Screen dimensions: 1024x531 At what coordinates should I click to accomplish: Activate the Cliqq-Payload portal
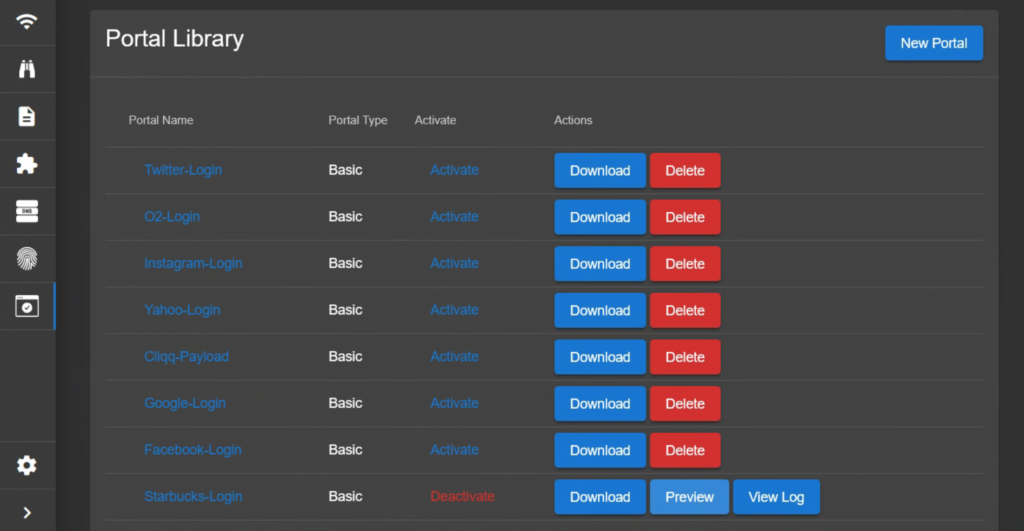[455, 357]
